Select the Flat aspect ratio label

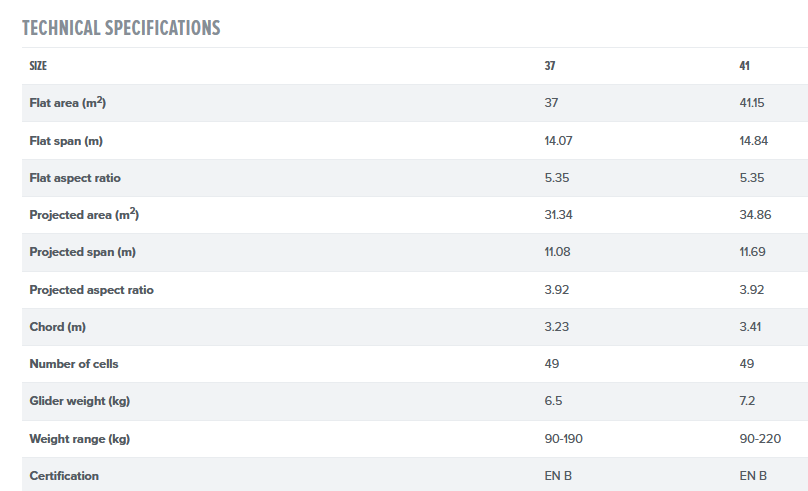click(75, 178)
